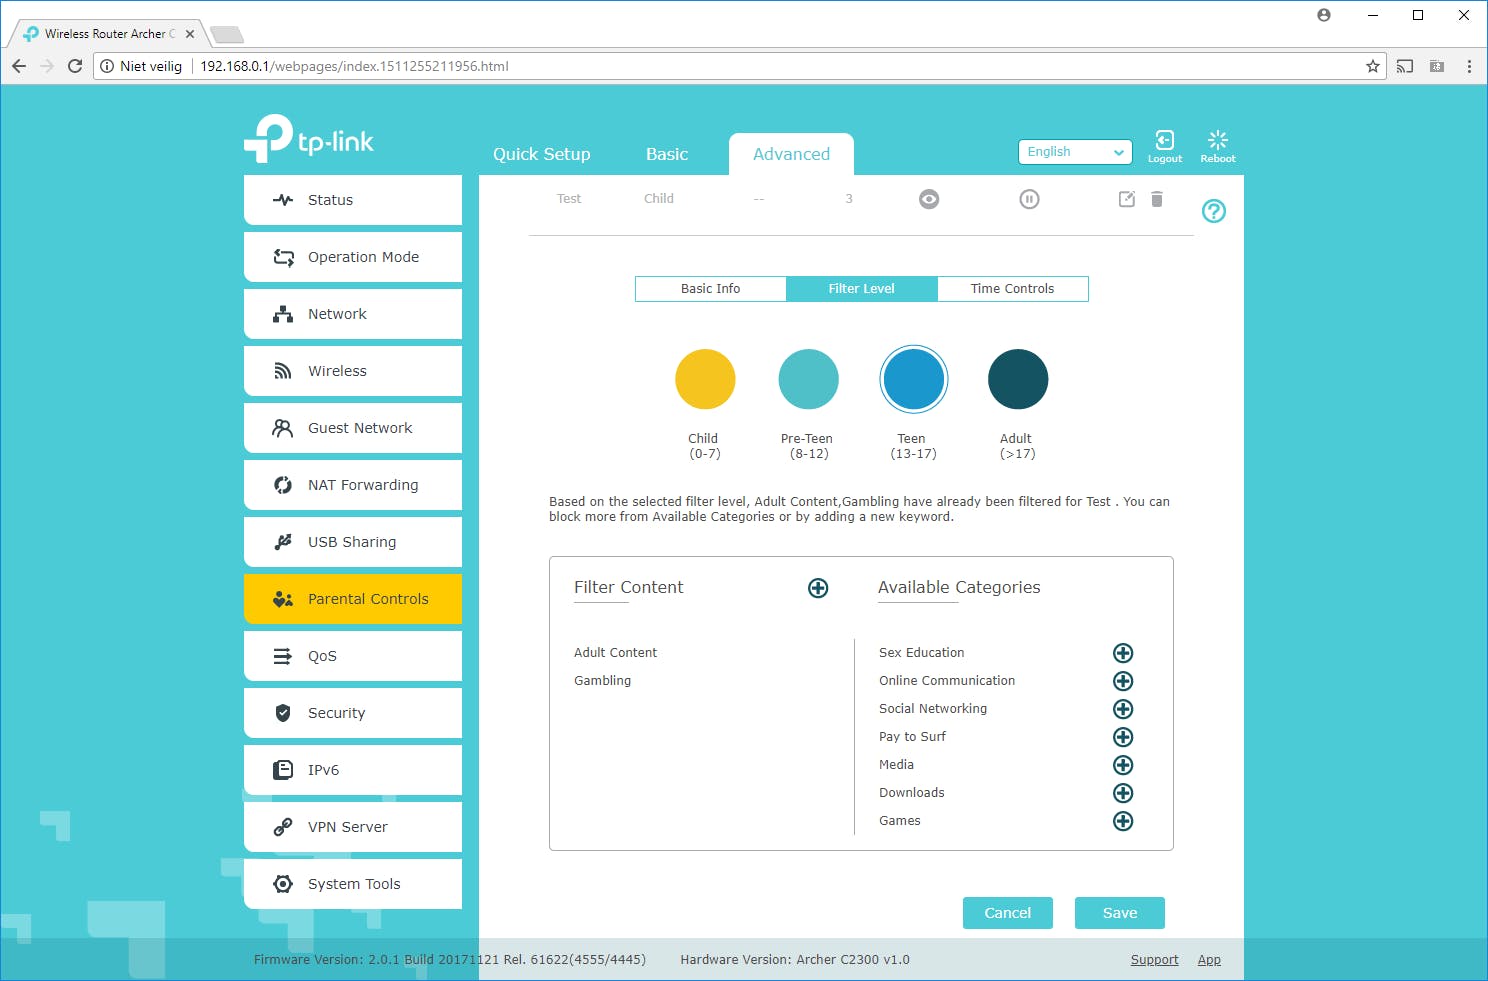Select the yellow Child filter level circle
Image resolution: width=1488 pixels, height=981 pixels.
coord(705,379)
